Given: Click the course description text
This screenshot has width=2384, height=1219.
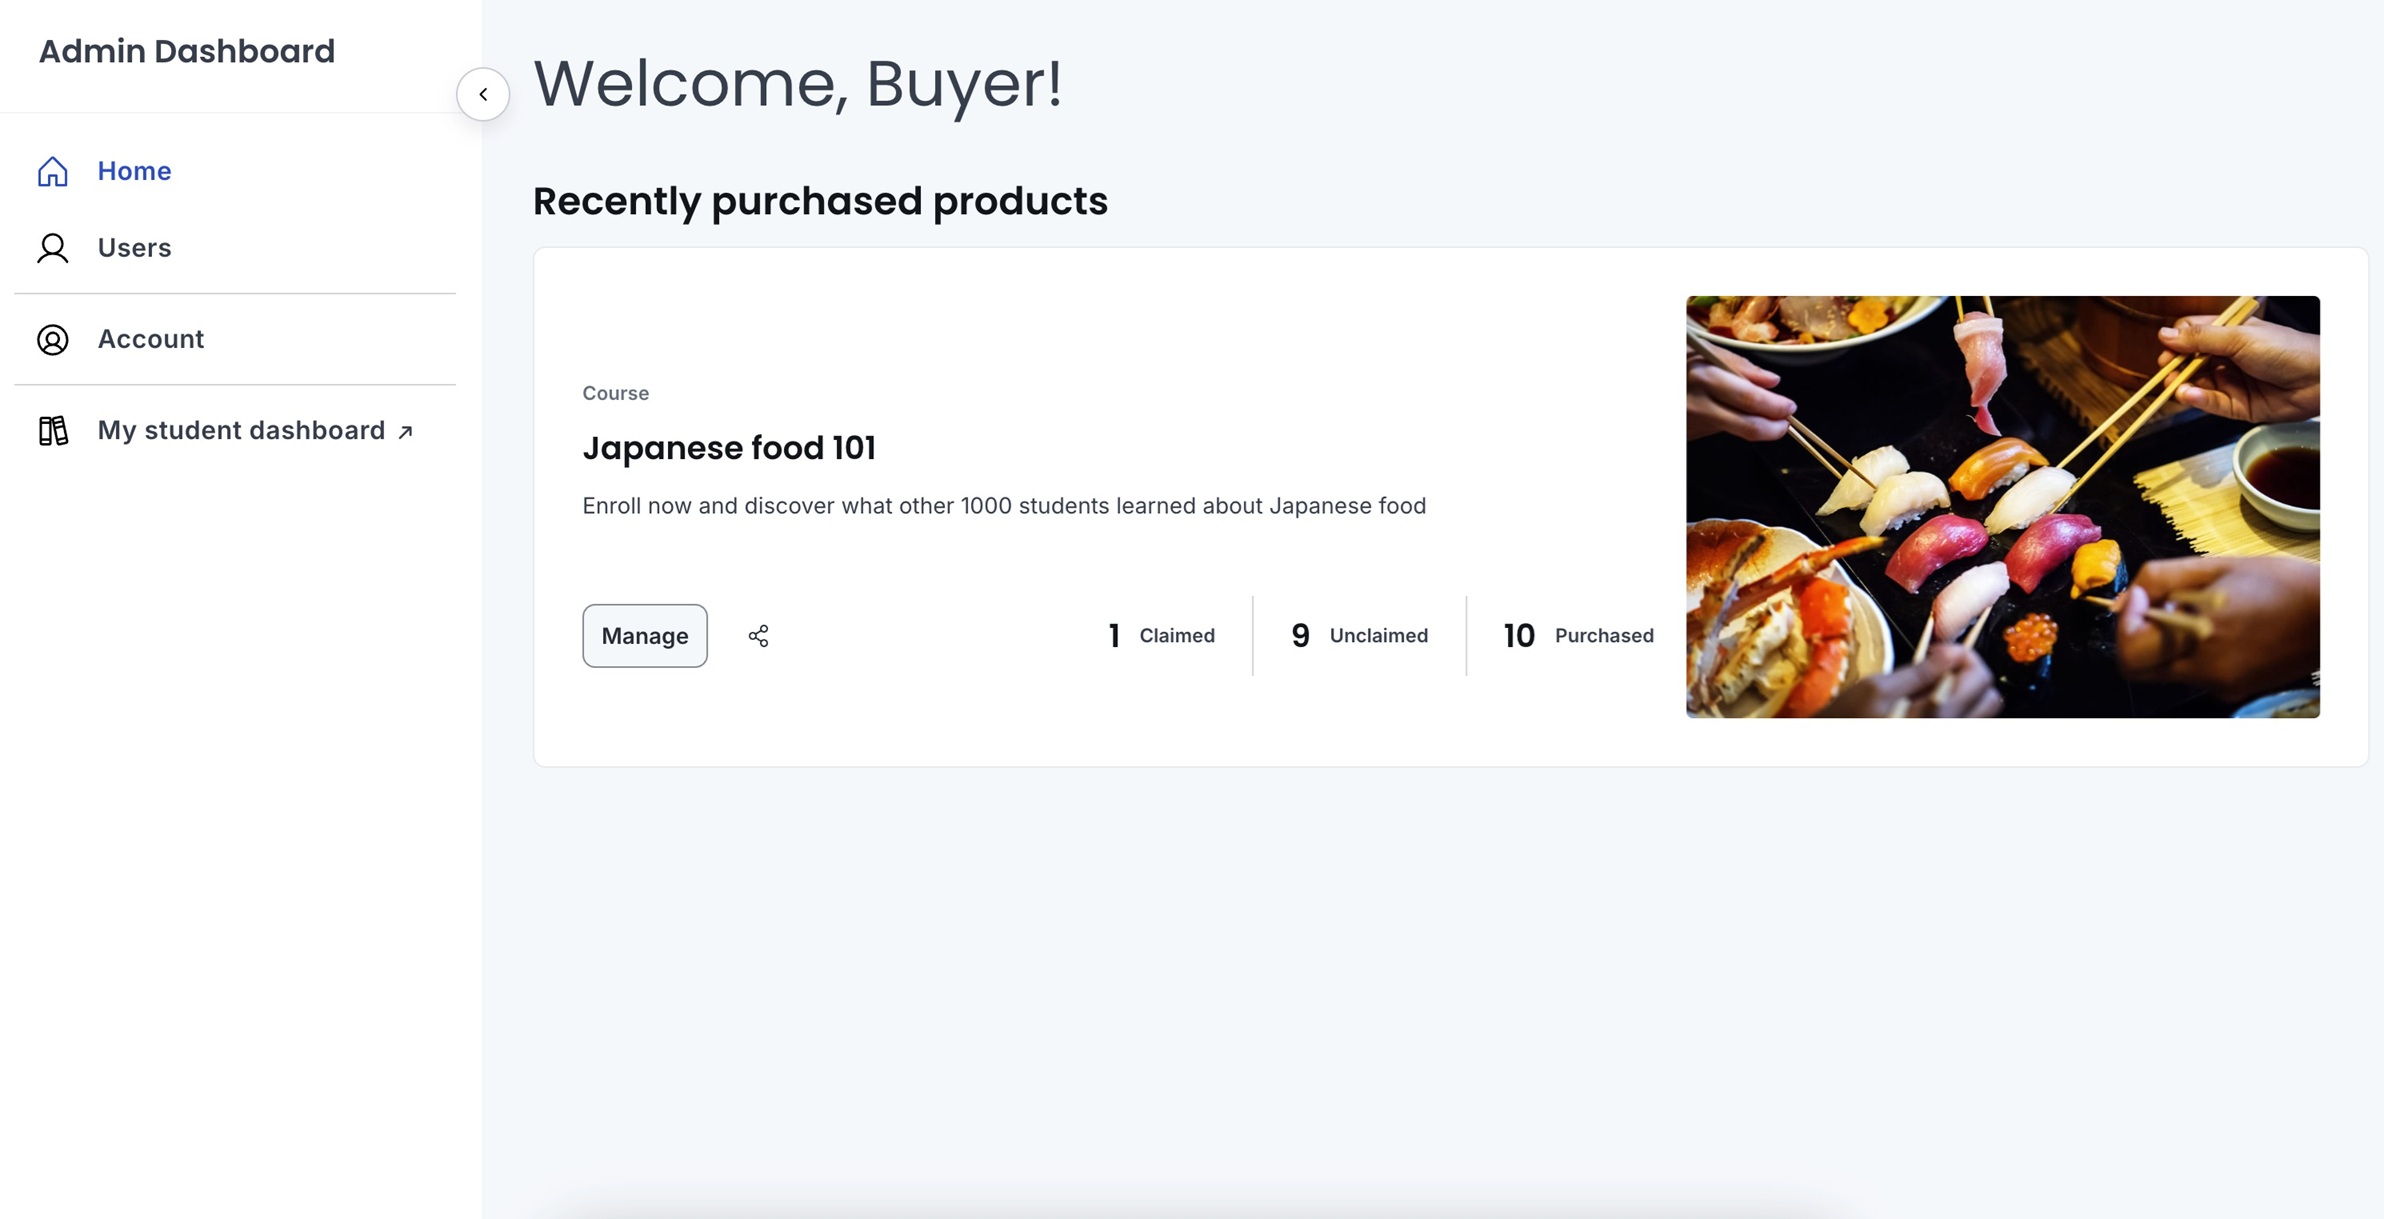Looking at the screenshot, I should point(1004,506).
